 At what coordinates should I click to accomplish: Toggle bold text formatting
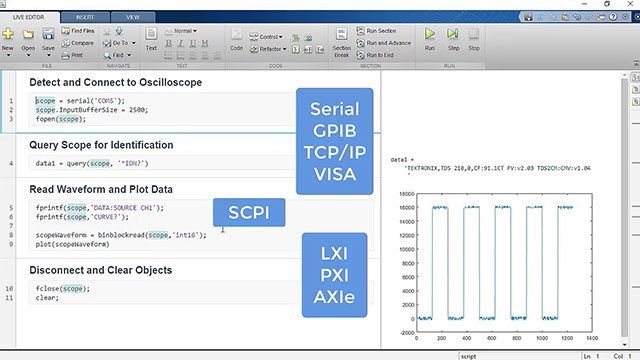168,43
